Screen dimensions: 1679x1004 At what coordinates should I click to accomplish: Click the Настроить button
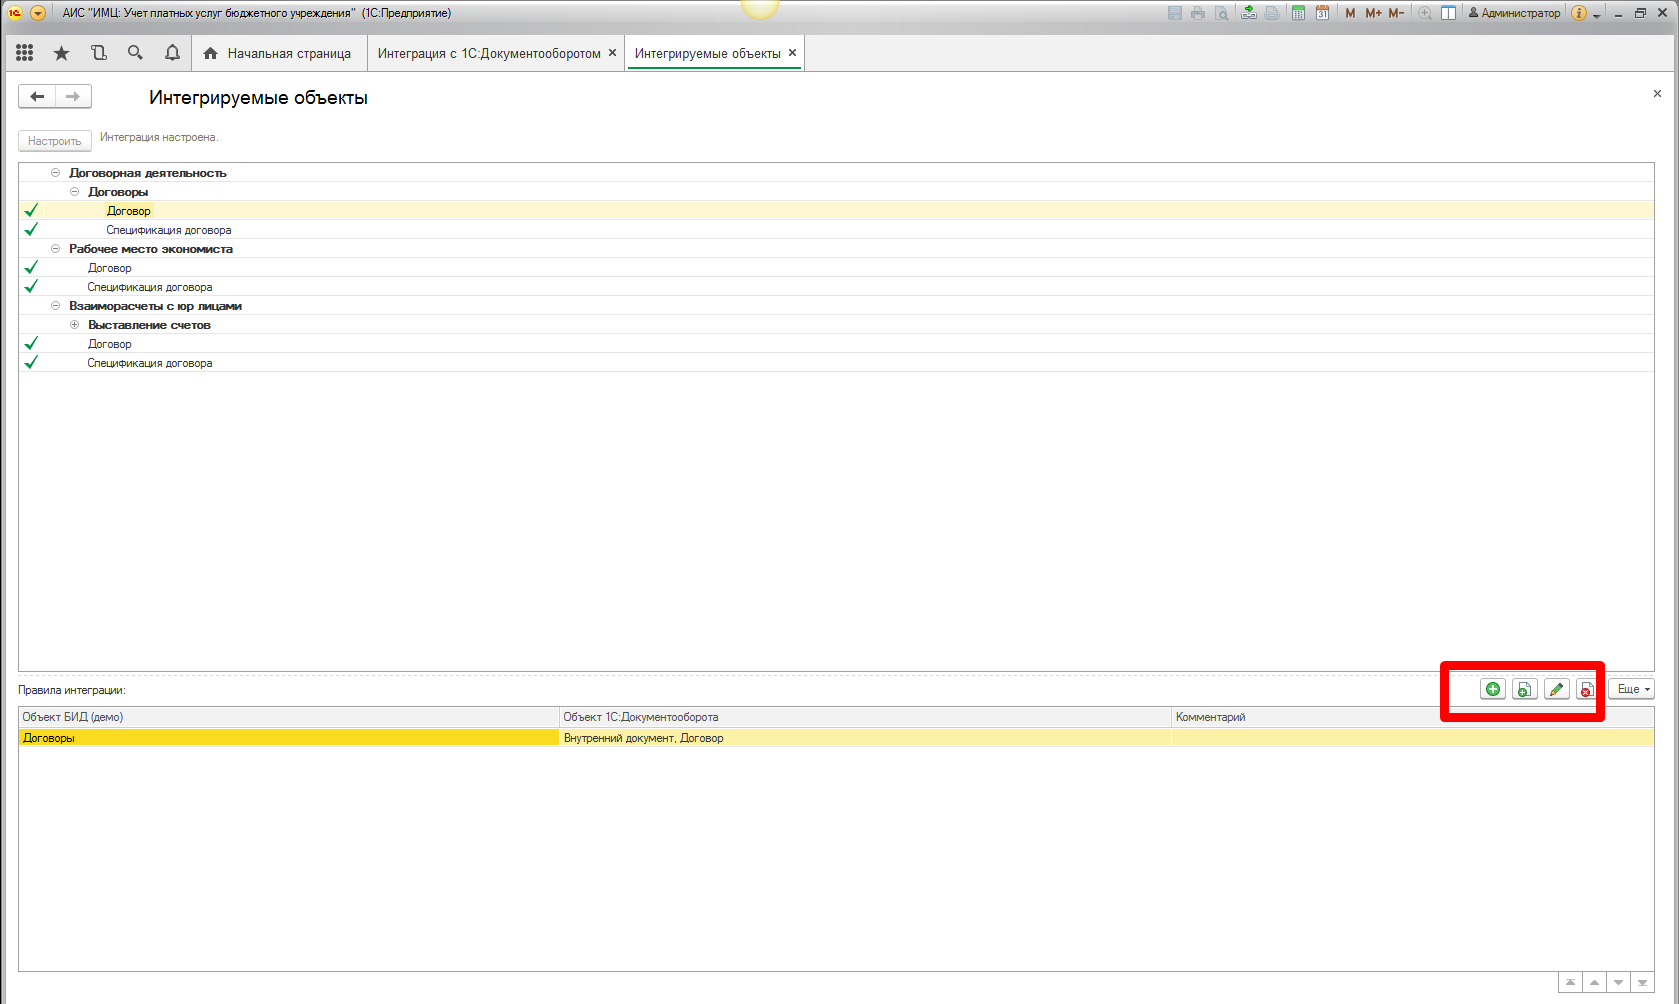55,141
